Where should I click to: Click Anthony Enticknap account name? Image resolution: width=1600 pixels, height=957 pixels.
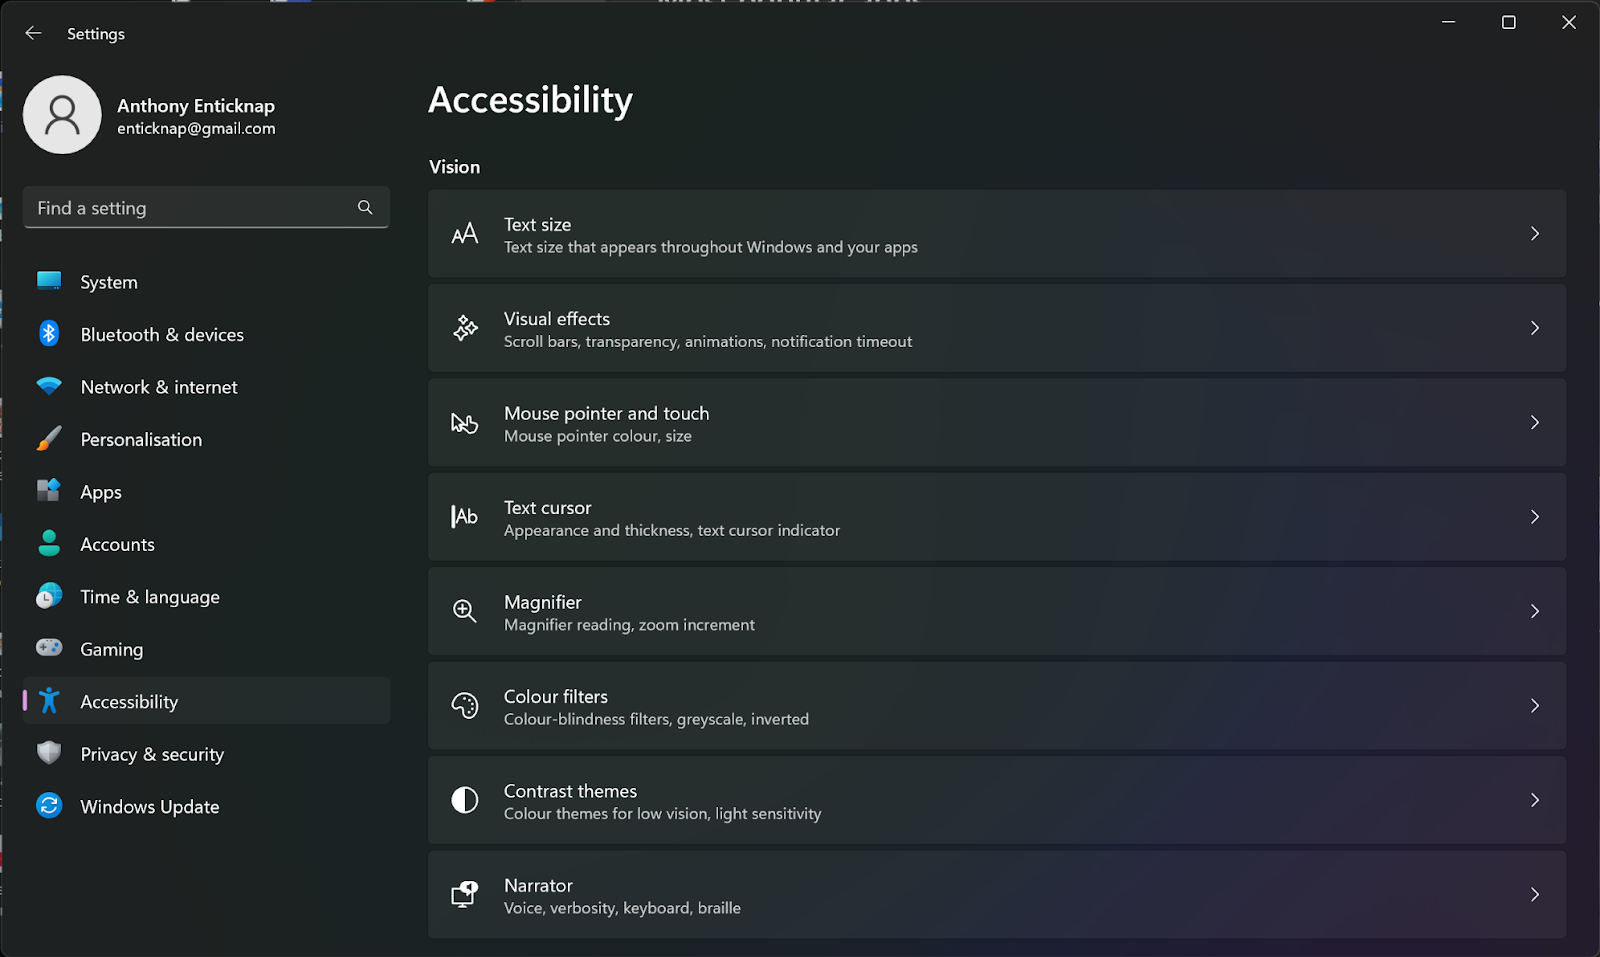[196, 105]
